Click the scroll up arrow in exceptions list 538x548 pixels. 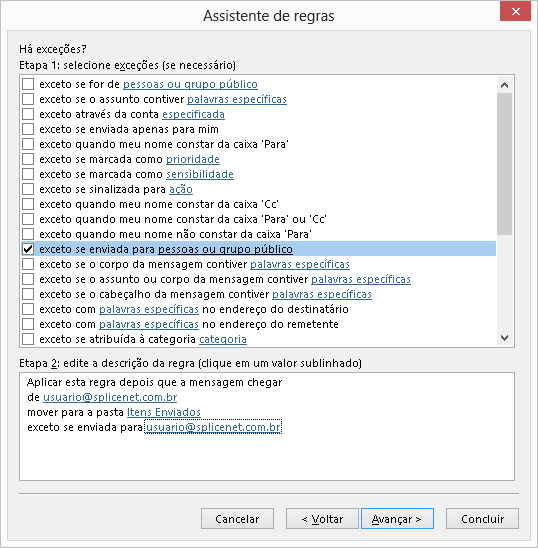[504, 85]
